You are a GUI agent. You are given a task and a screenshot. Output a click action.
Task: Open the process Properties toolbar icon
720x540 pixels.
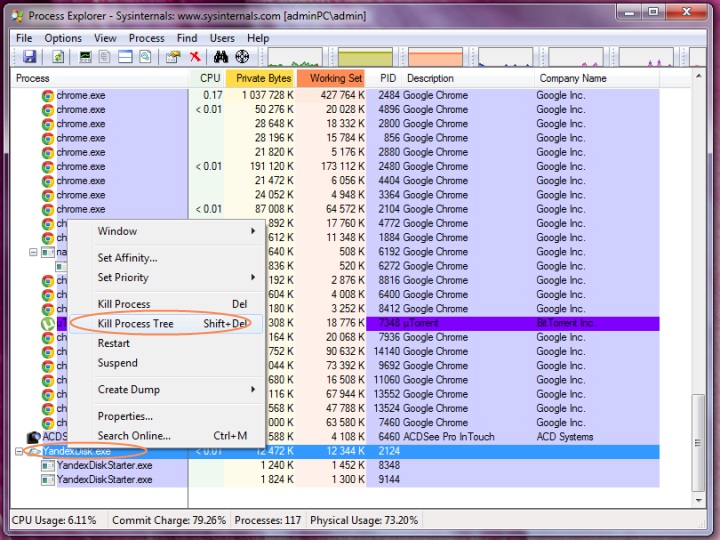pyautogui.click(x=173, y=56)
